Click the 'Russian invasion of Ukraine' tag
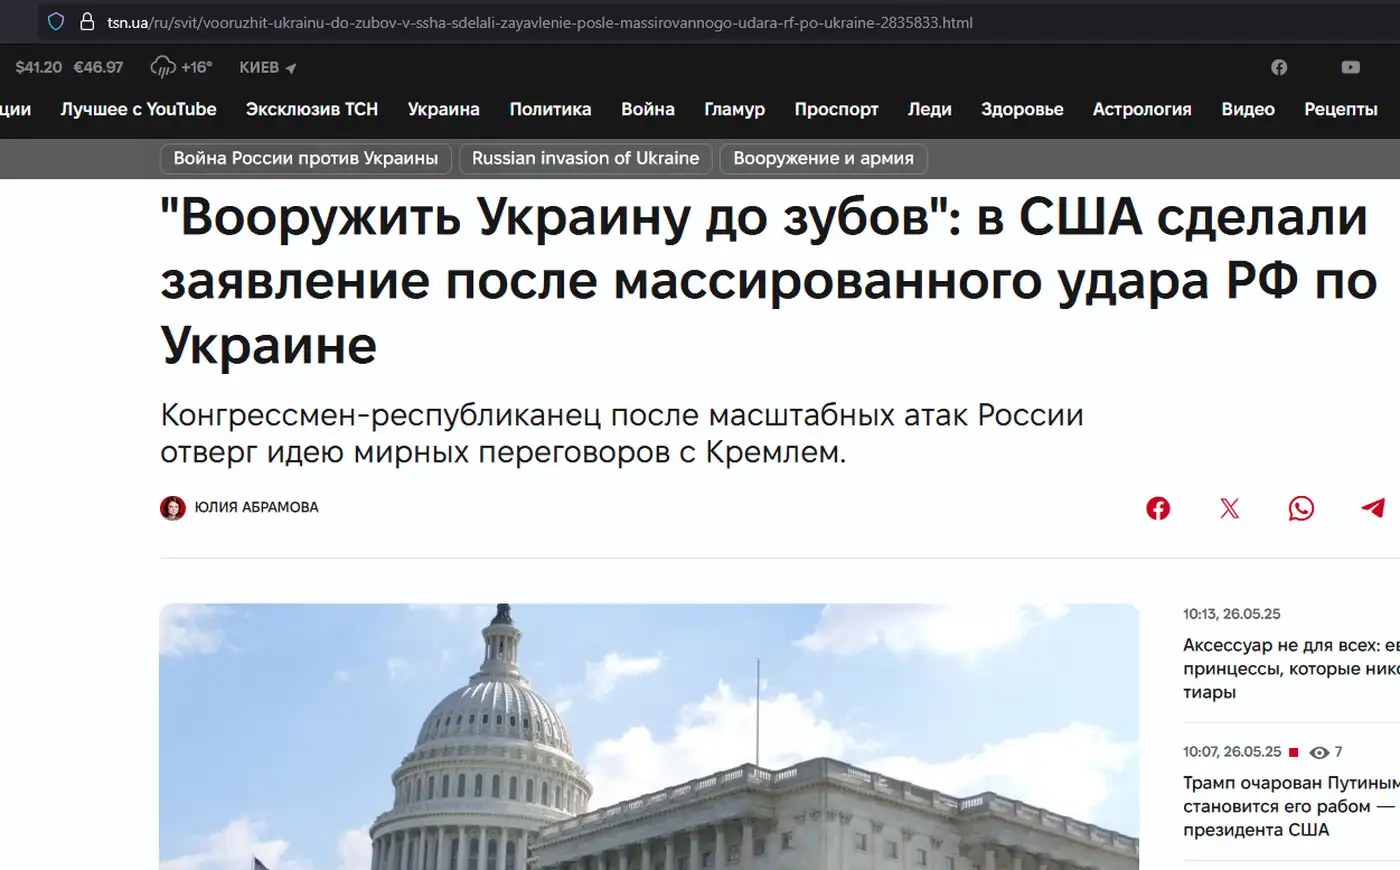 585,157
